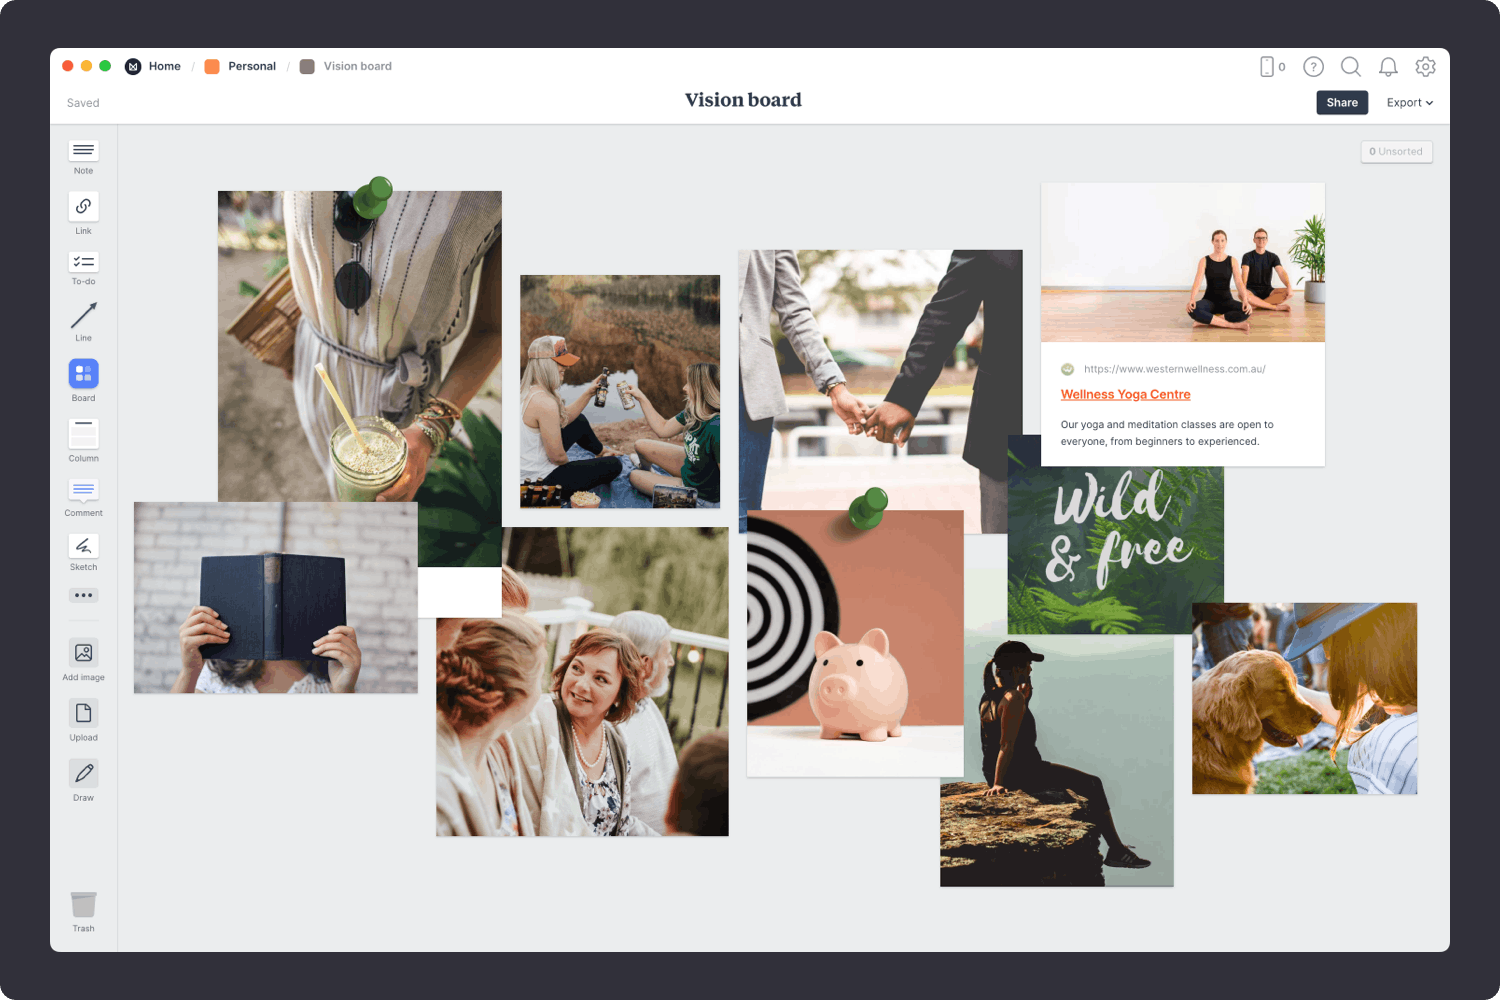The height and width of the screenshot is (1000, 1500).
Task: Open the search panel
Action: [x=1351, y=66]
